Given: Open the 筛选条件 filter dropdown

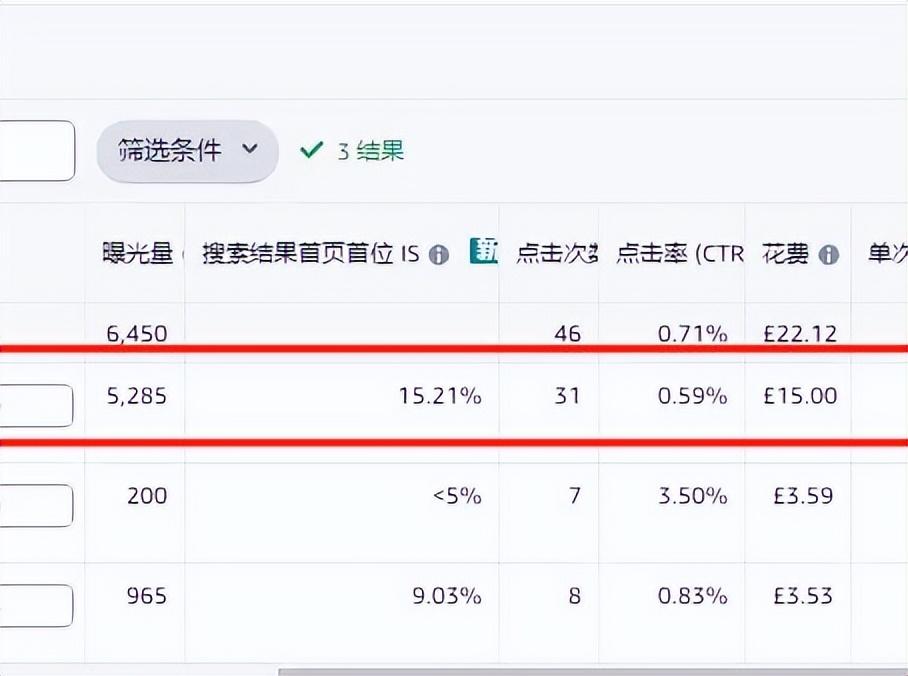Looking at the screenshot, I should [x=186, y=151].
